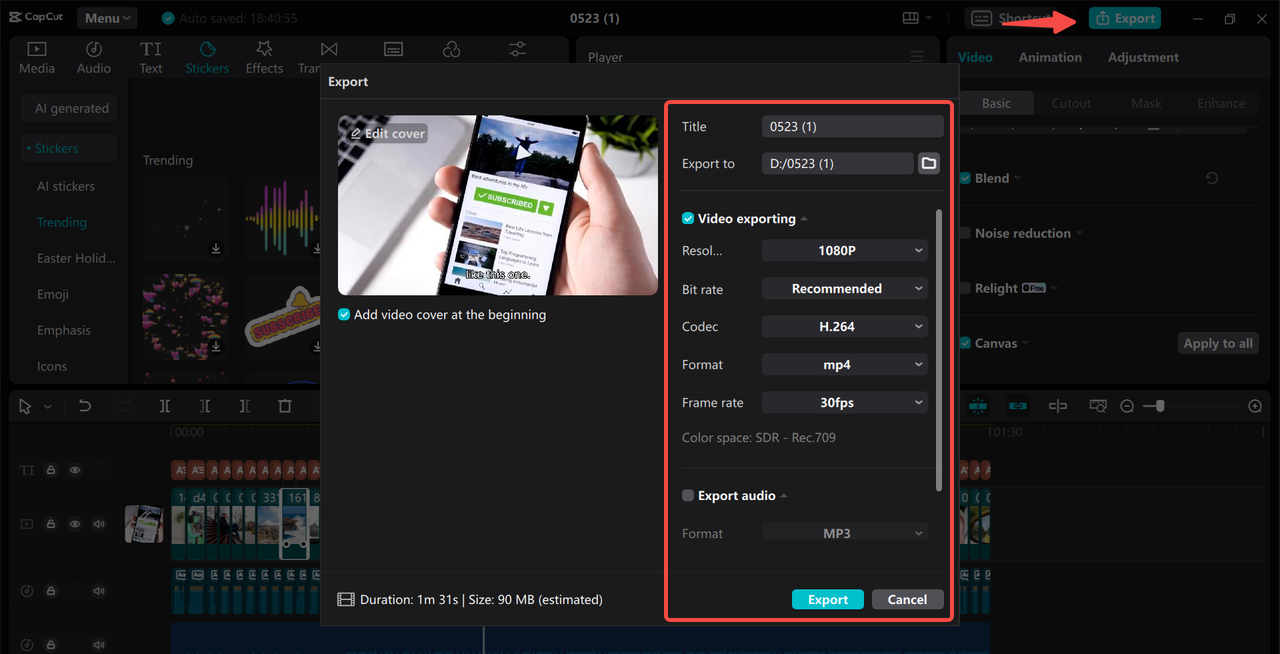The width and height of the screenshot is (1280, 654).
Task: Toggle the Blend checkbox
Action: (x=966, y=178)
